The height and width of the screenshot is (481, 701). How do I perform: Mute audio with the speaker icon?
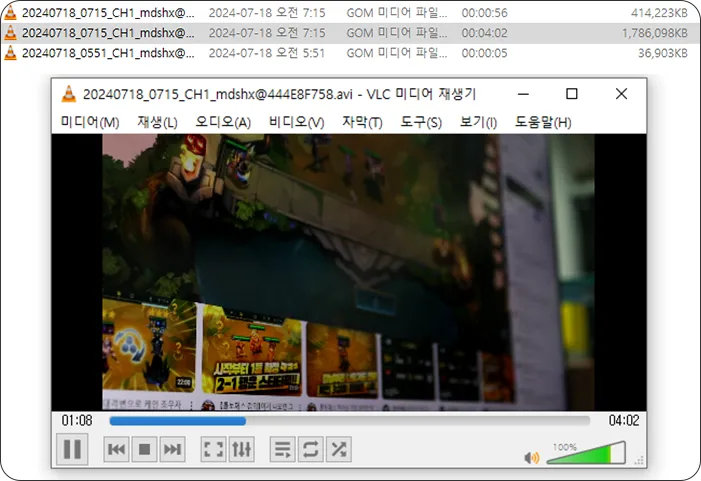pyautogui.click(x=532, y=458)
